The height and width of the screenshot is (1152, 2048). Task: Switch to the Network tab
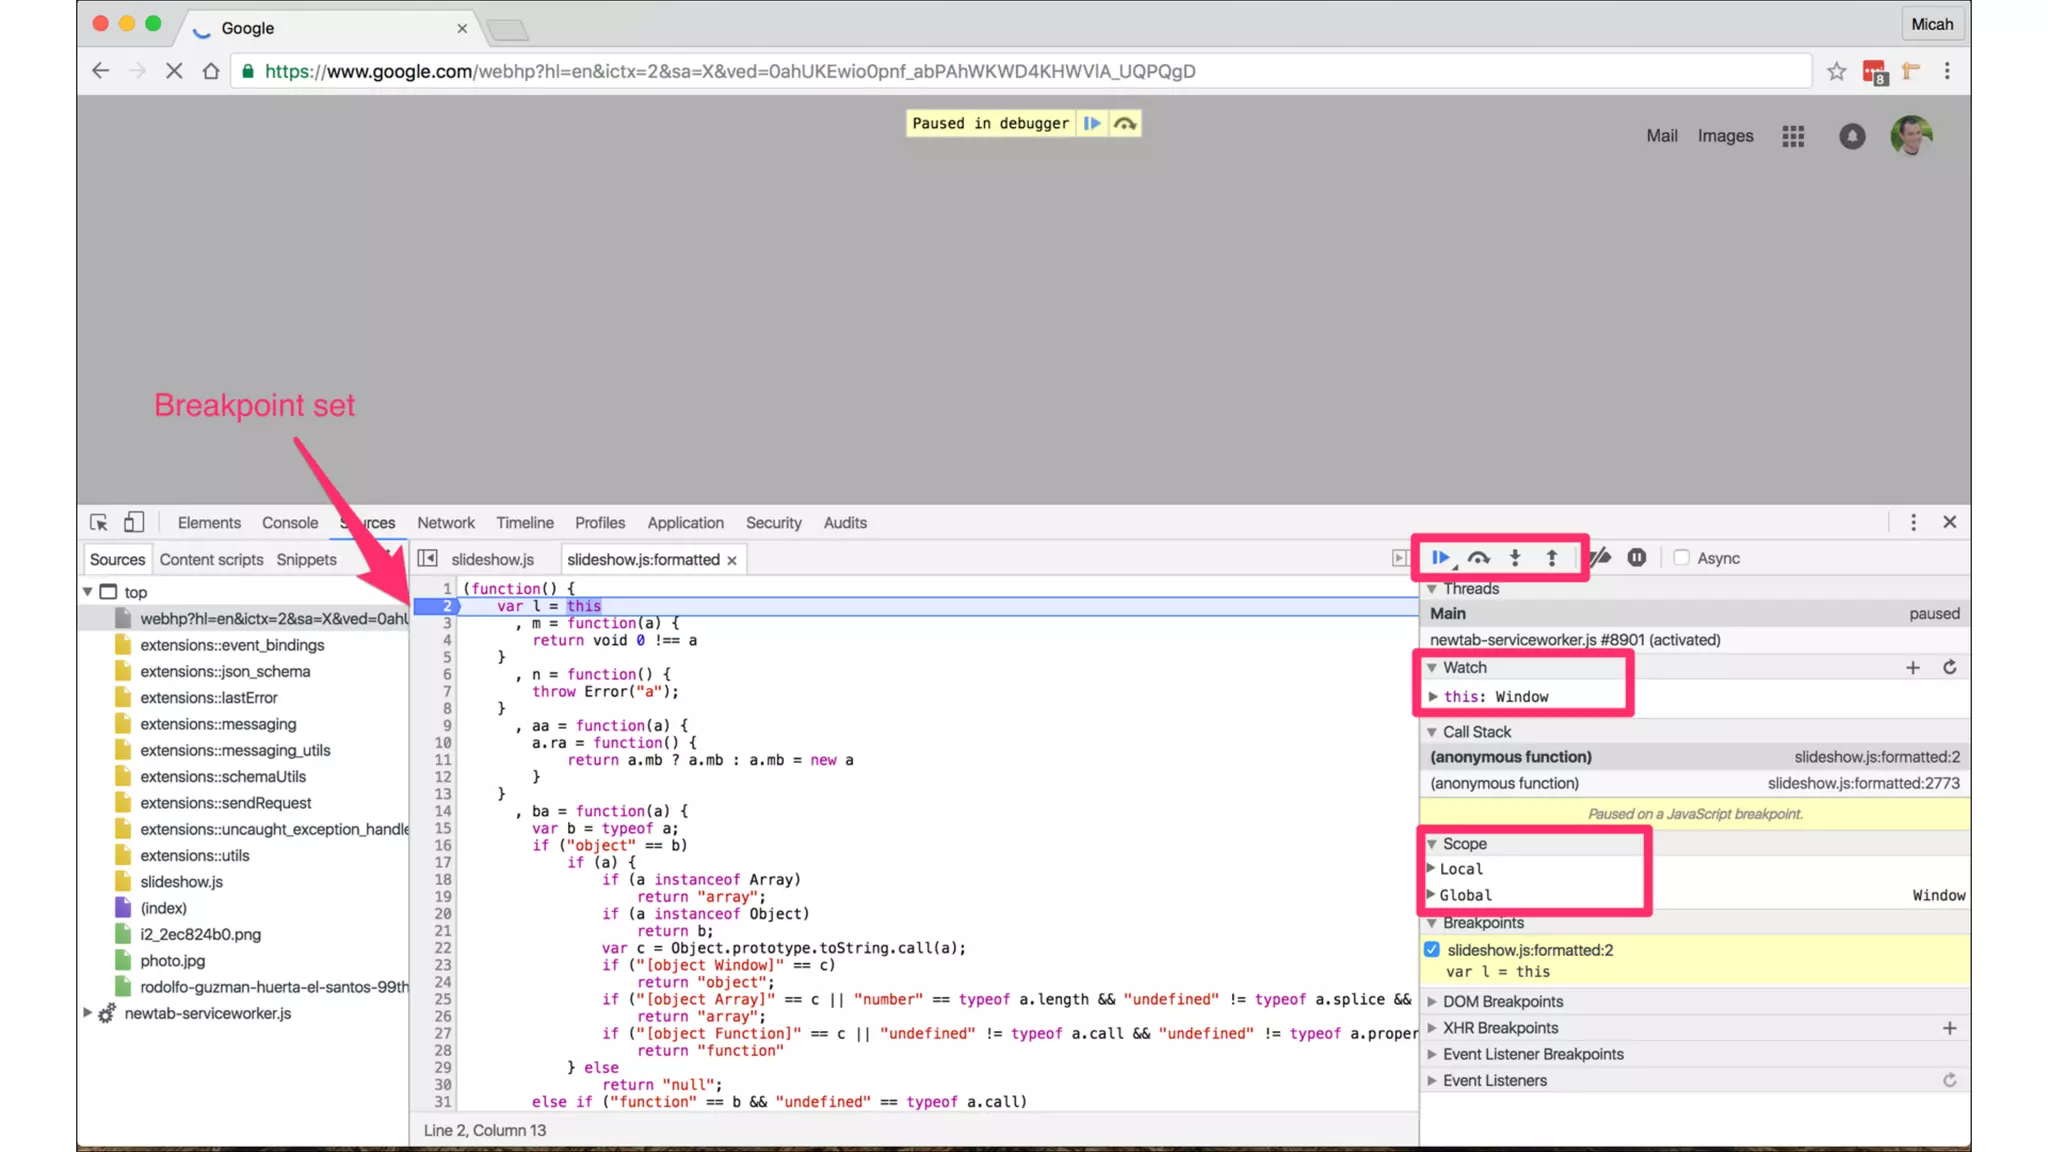[445, 523]
